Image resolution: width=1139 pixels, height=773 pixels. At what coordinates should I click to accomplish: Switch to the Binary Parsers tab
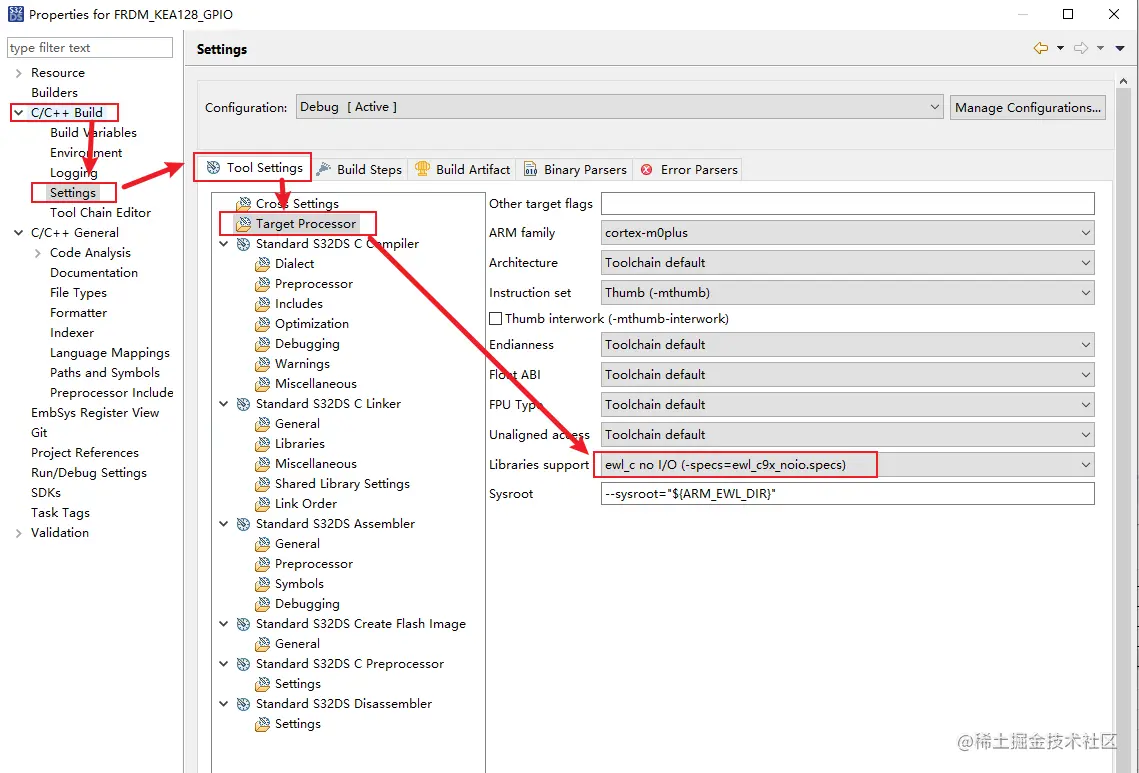click(575, 169)
